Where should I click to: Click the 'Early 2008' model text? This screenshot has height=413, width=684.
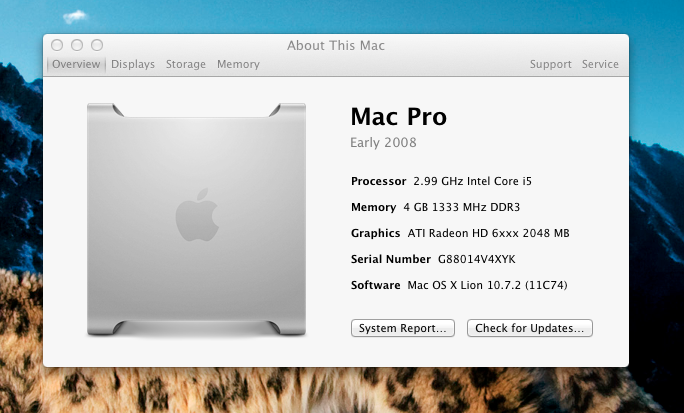383,143
